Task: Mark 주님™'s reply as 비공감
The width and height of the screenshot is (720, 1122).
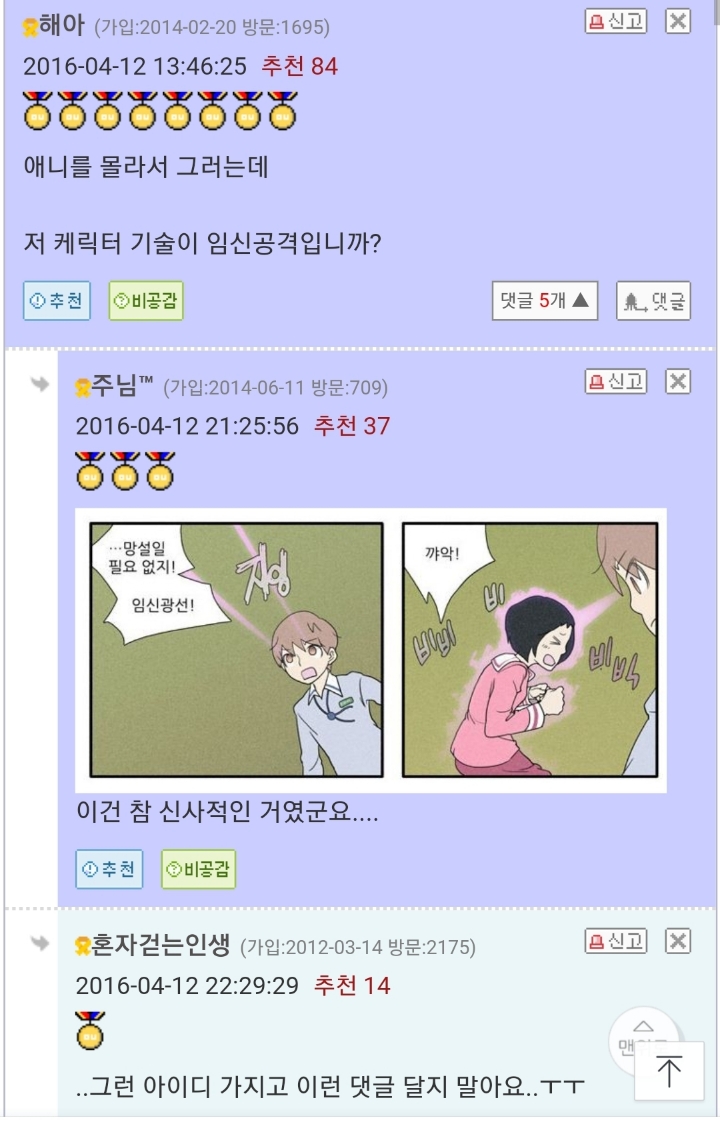Action: point(198,869)
